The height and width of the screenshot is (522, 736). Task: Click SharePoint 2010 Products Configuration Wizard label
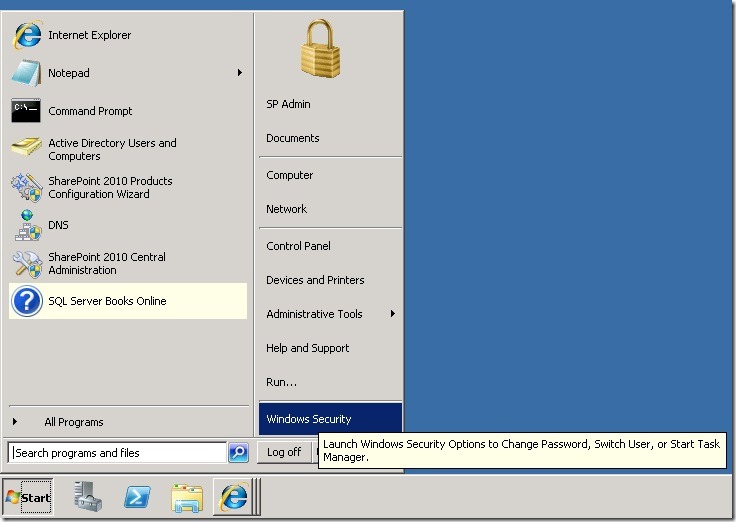(110, 187)
